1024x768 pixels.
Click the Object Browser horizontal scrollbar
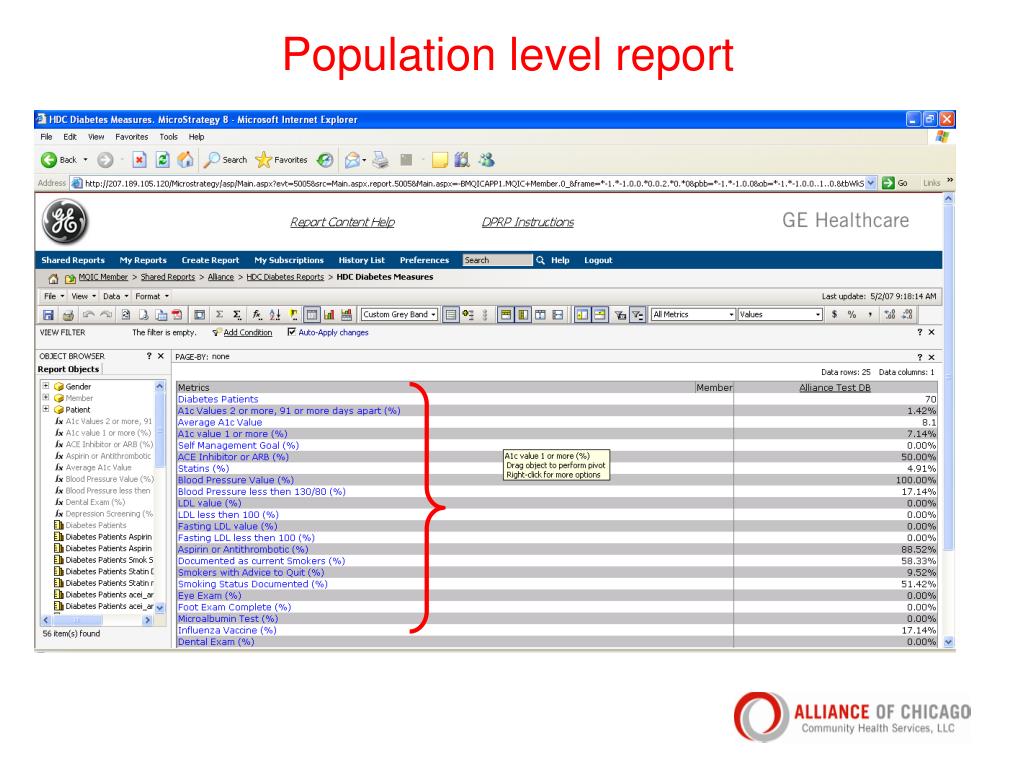(97, 620)
